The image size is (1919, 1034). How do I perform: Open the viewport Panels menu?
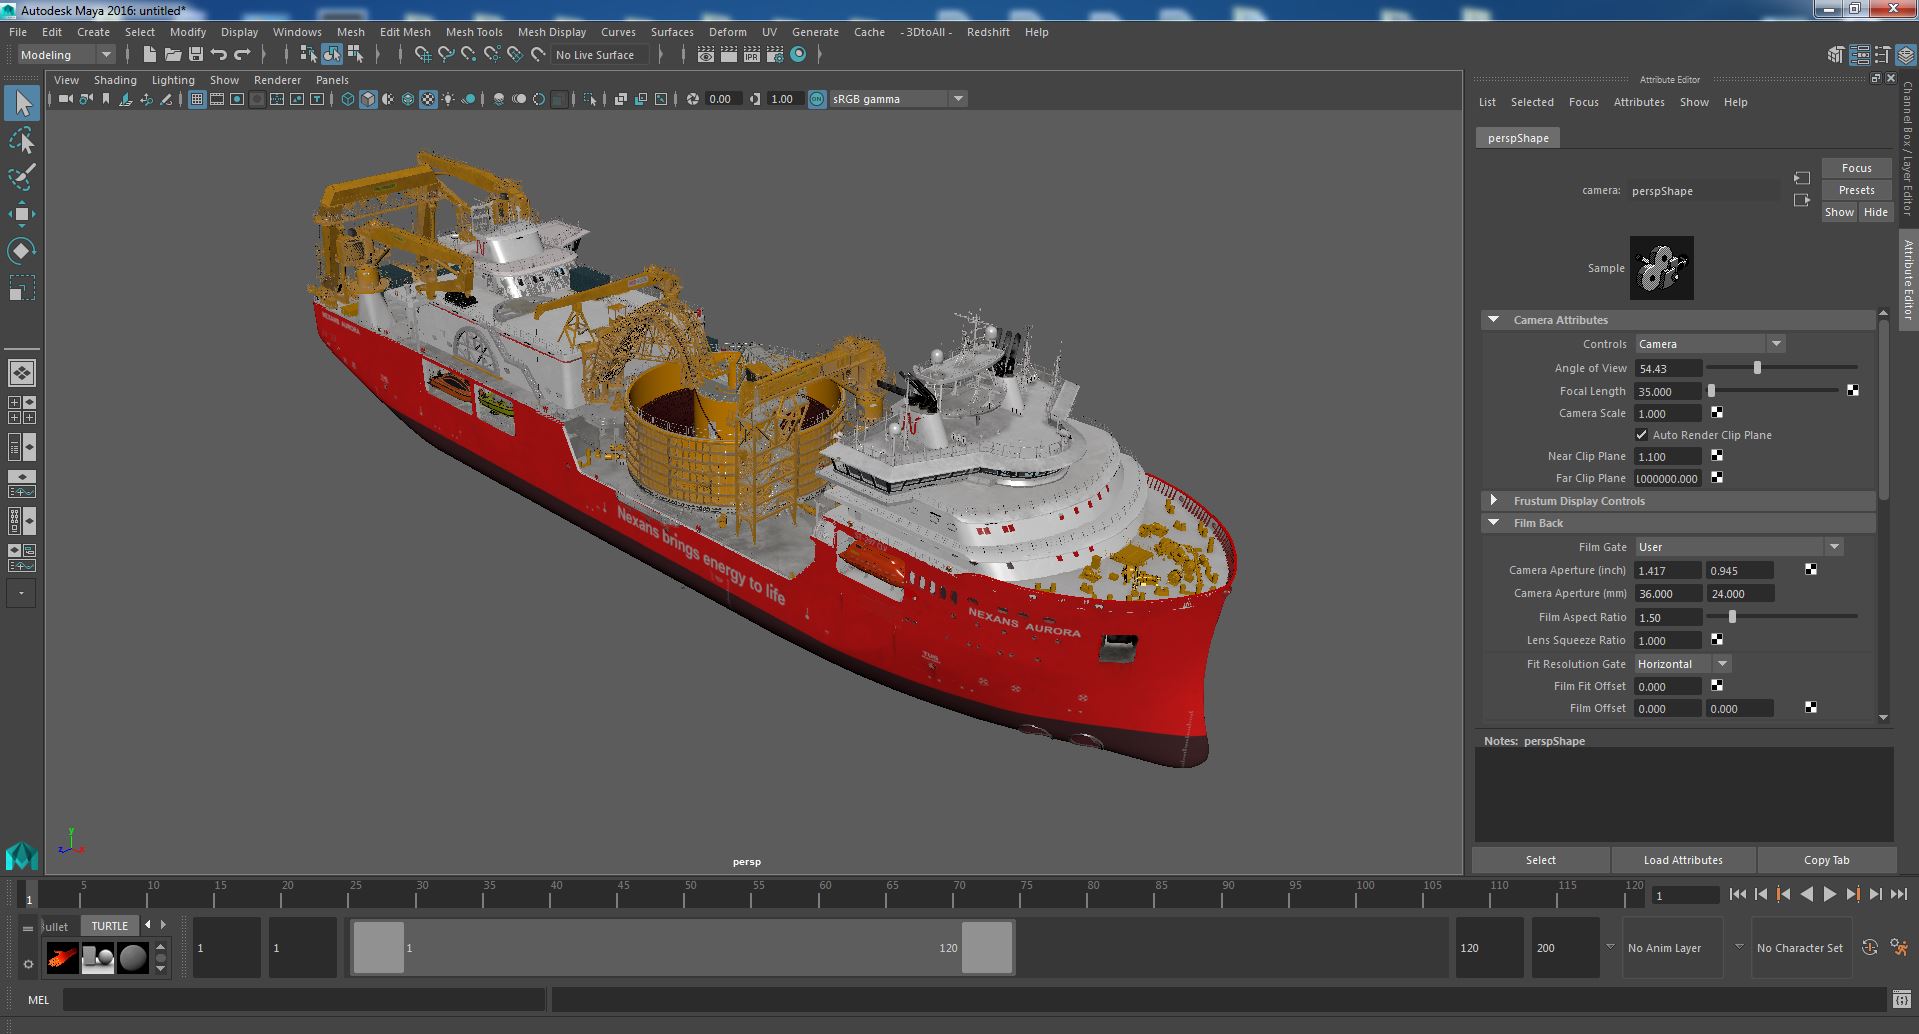coord(332,80)
